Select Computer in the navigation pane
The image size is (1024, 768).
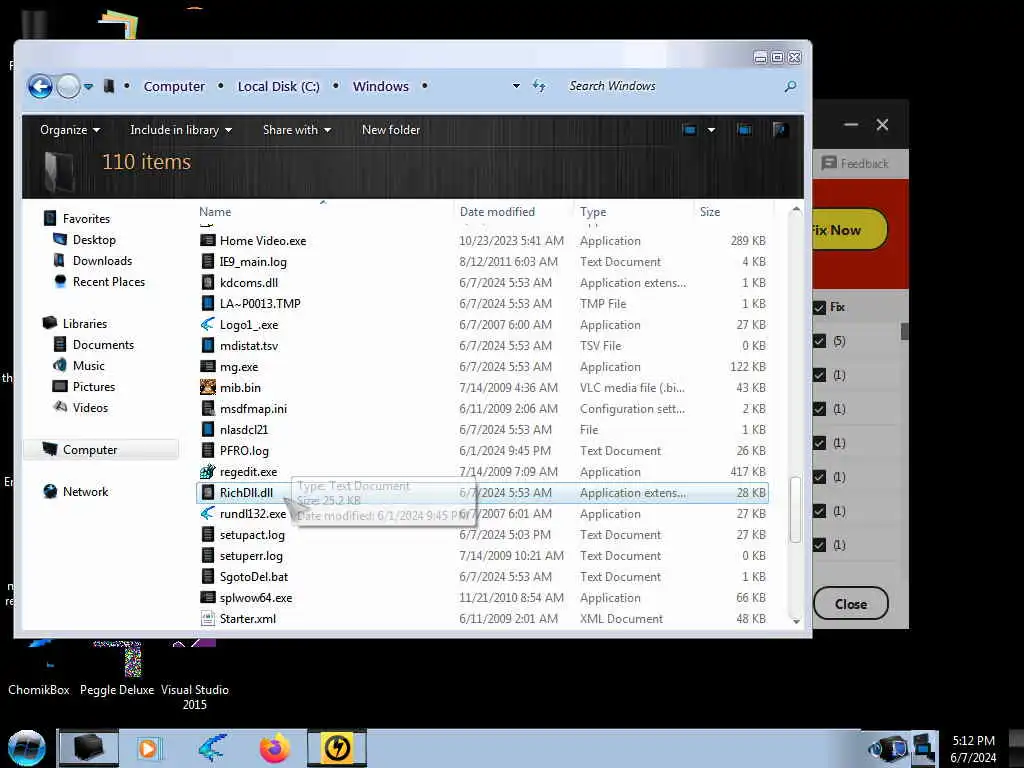90,449
